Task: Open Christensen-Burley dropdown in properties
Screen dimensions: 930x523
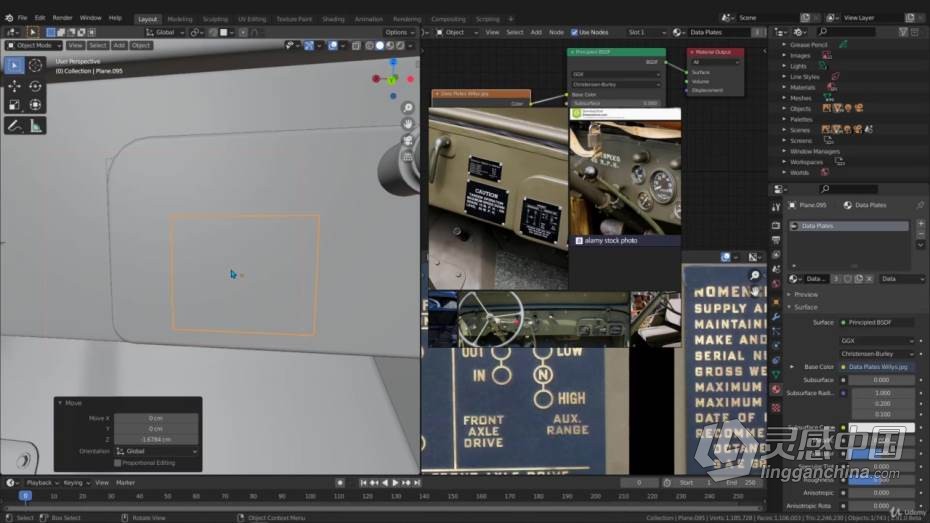Action: [x=877, y=353]
